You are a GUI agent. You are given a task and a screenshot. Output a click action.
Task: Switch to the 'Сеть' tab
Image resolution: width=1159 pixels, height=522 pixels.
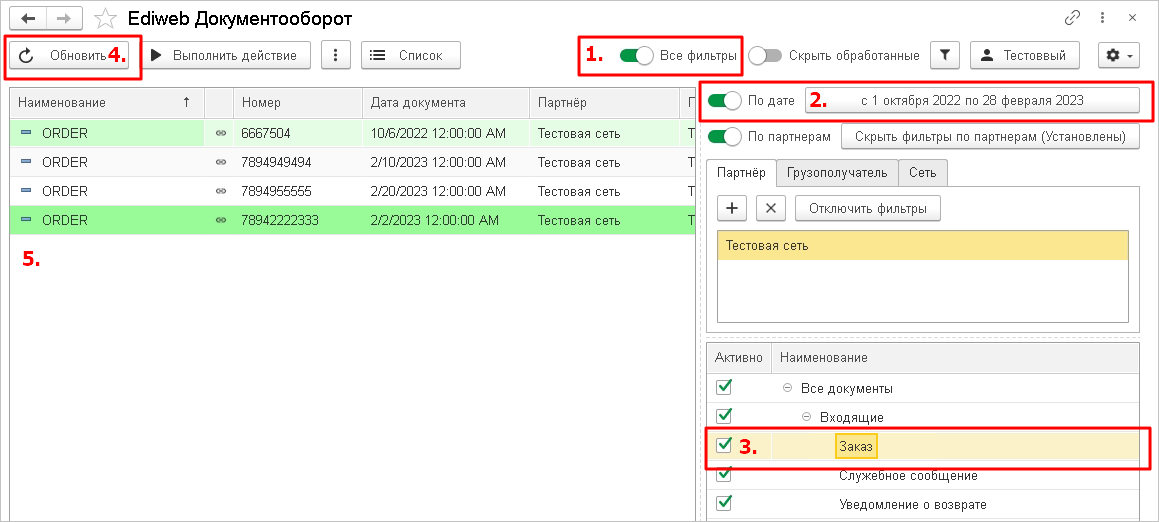pyautogui.click(x=922, y=173)
